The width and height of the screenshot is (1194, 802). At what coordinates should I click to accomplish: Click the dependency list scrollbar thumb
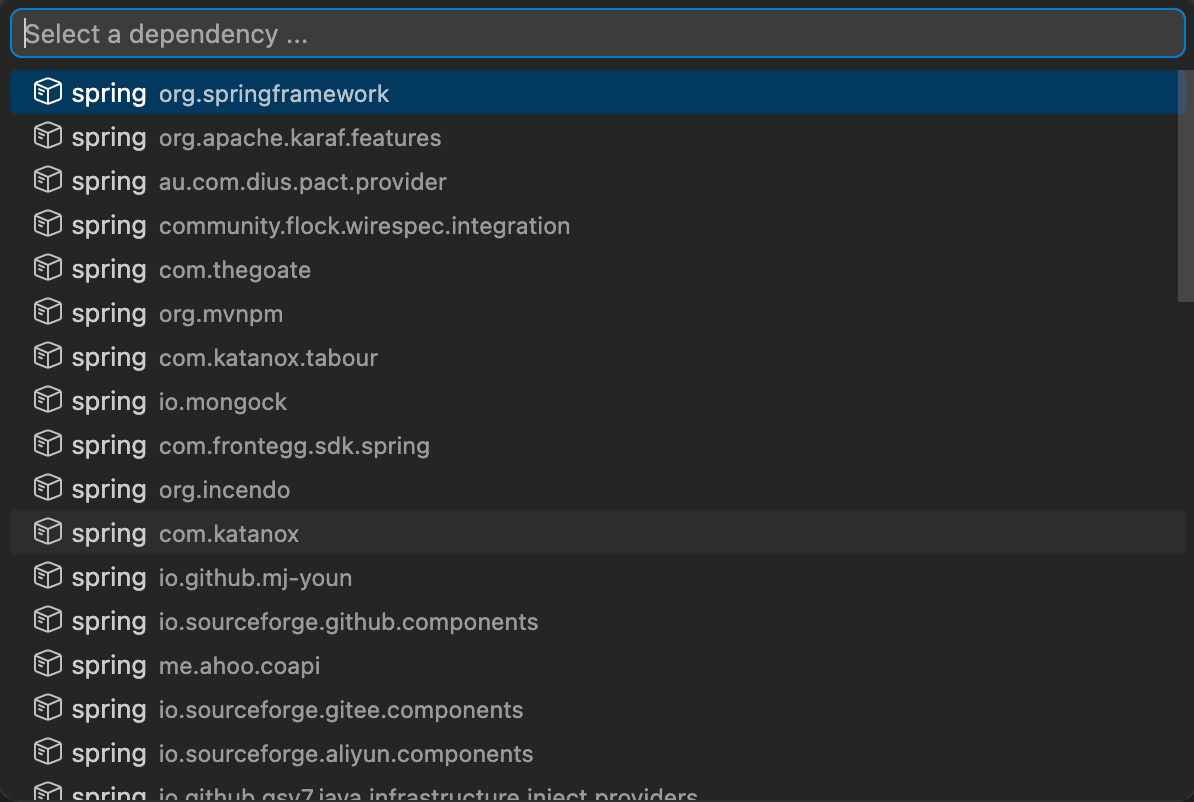1186,186
